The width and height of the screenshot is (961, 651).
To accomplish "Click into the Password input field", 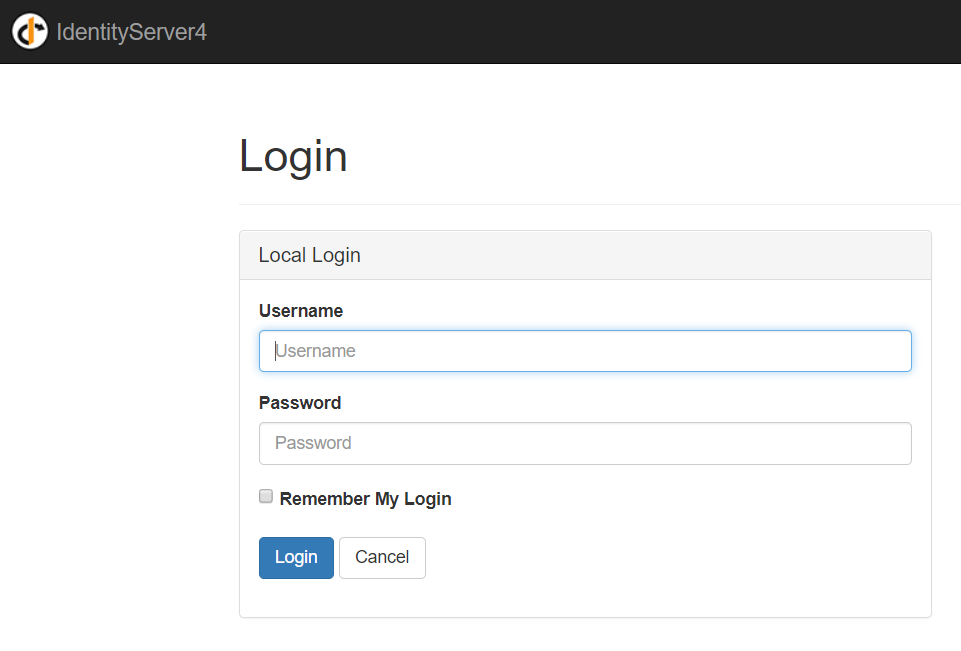I will tap(585, 443).
